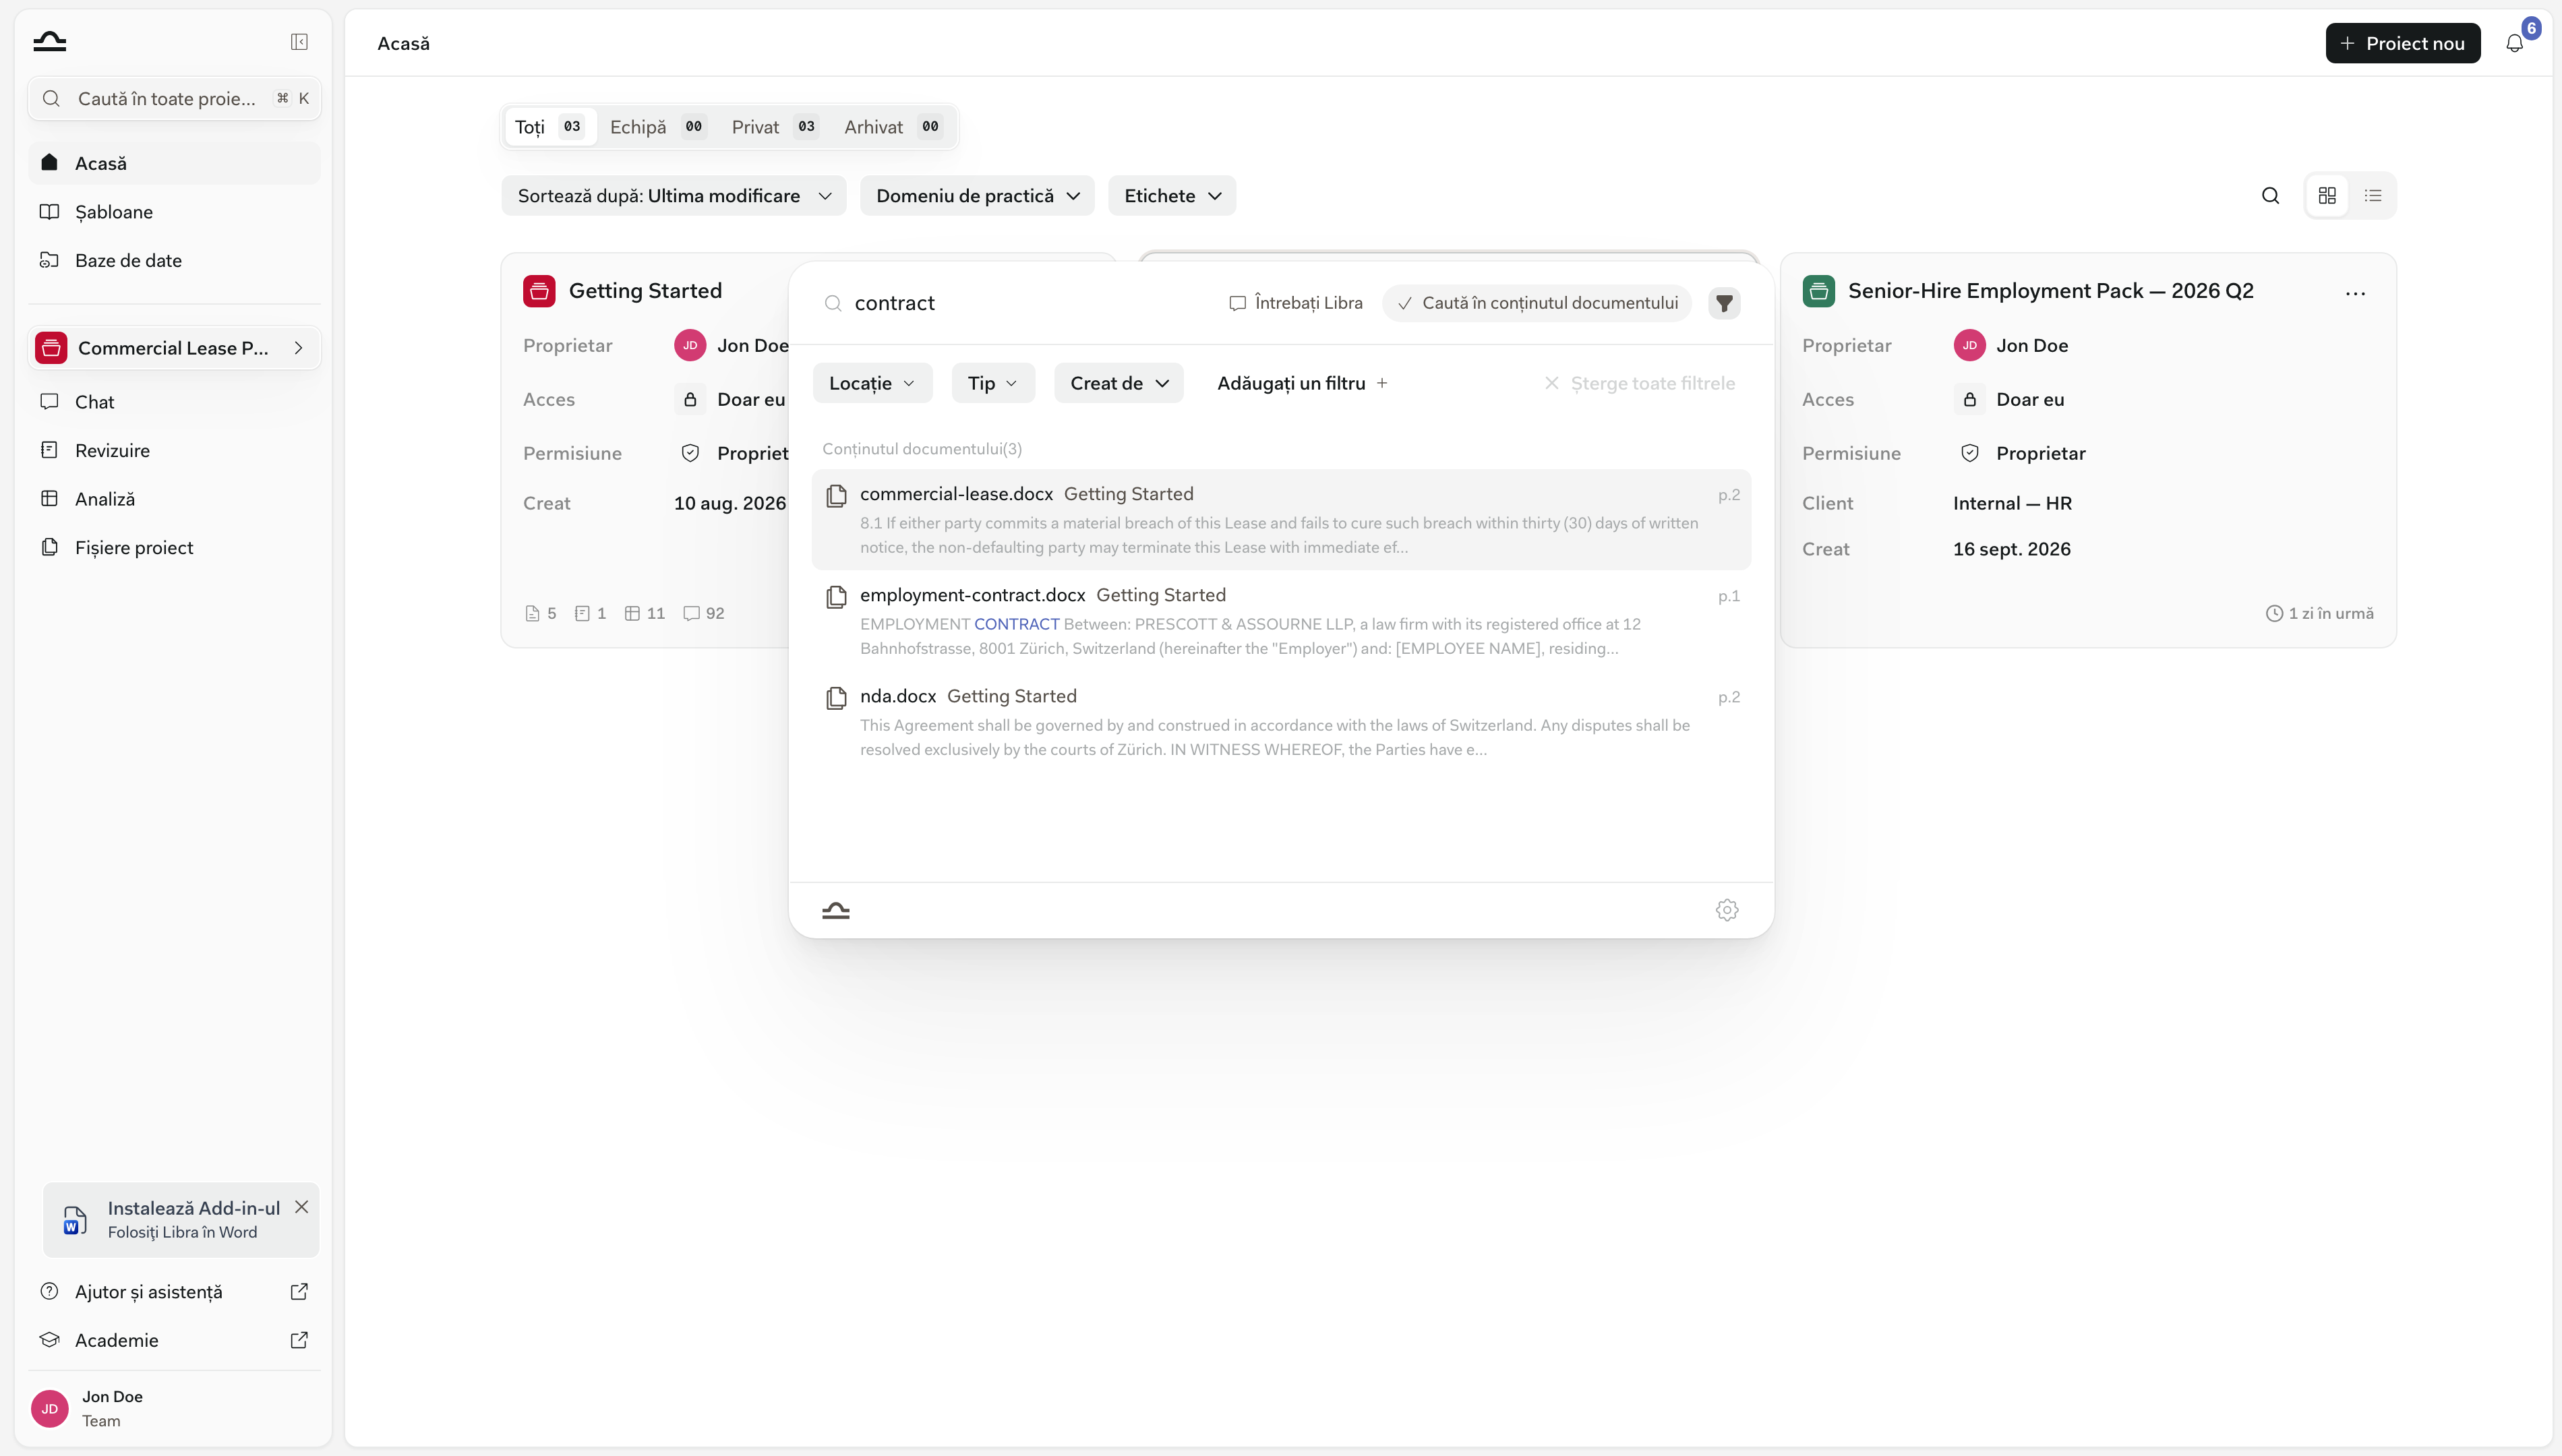
Task: Open Baze de date in sidebar
Action: point(174,260)
